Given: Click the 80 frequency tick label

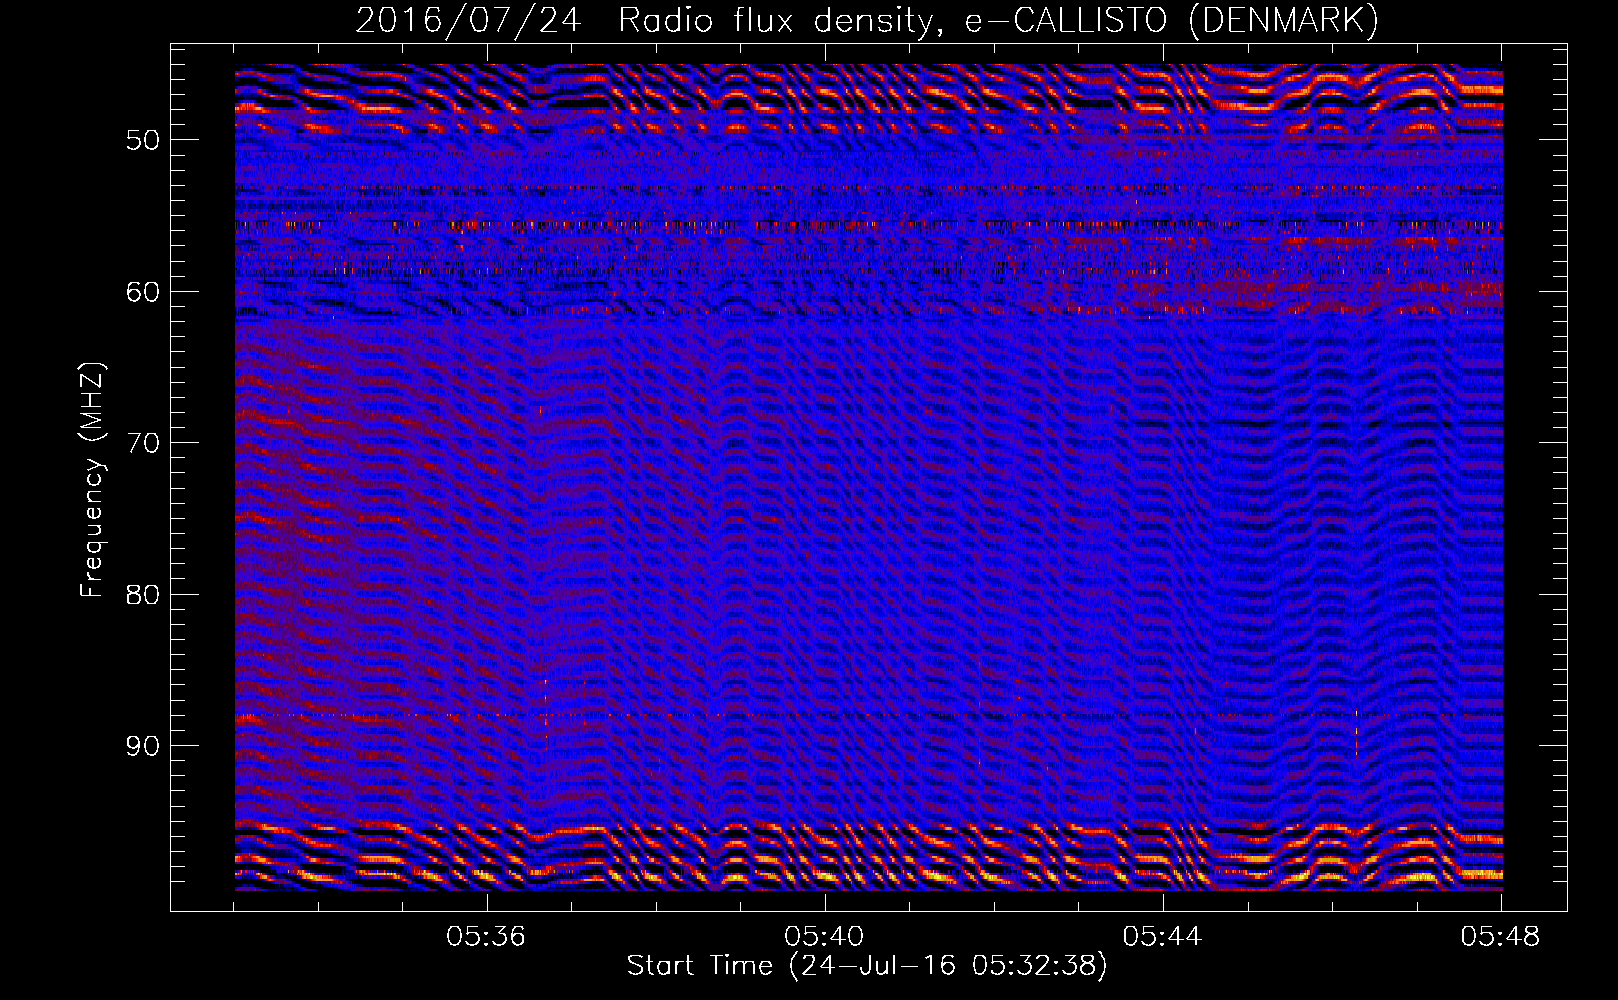Looking at the screenshot, I should pos(142,595).
